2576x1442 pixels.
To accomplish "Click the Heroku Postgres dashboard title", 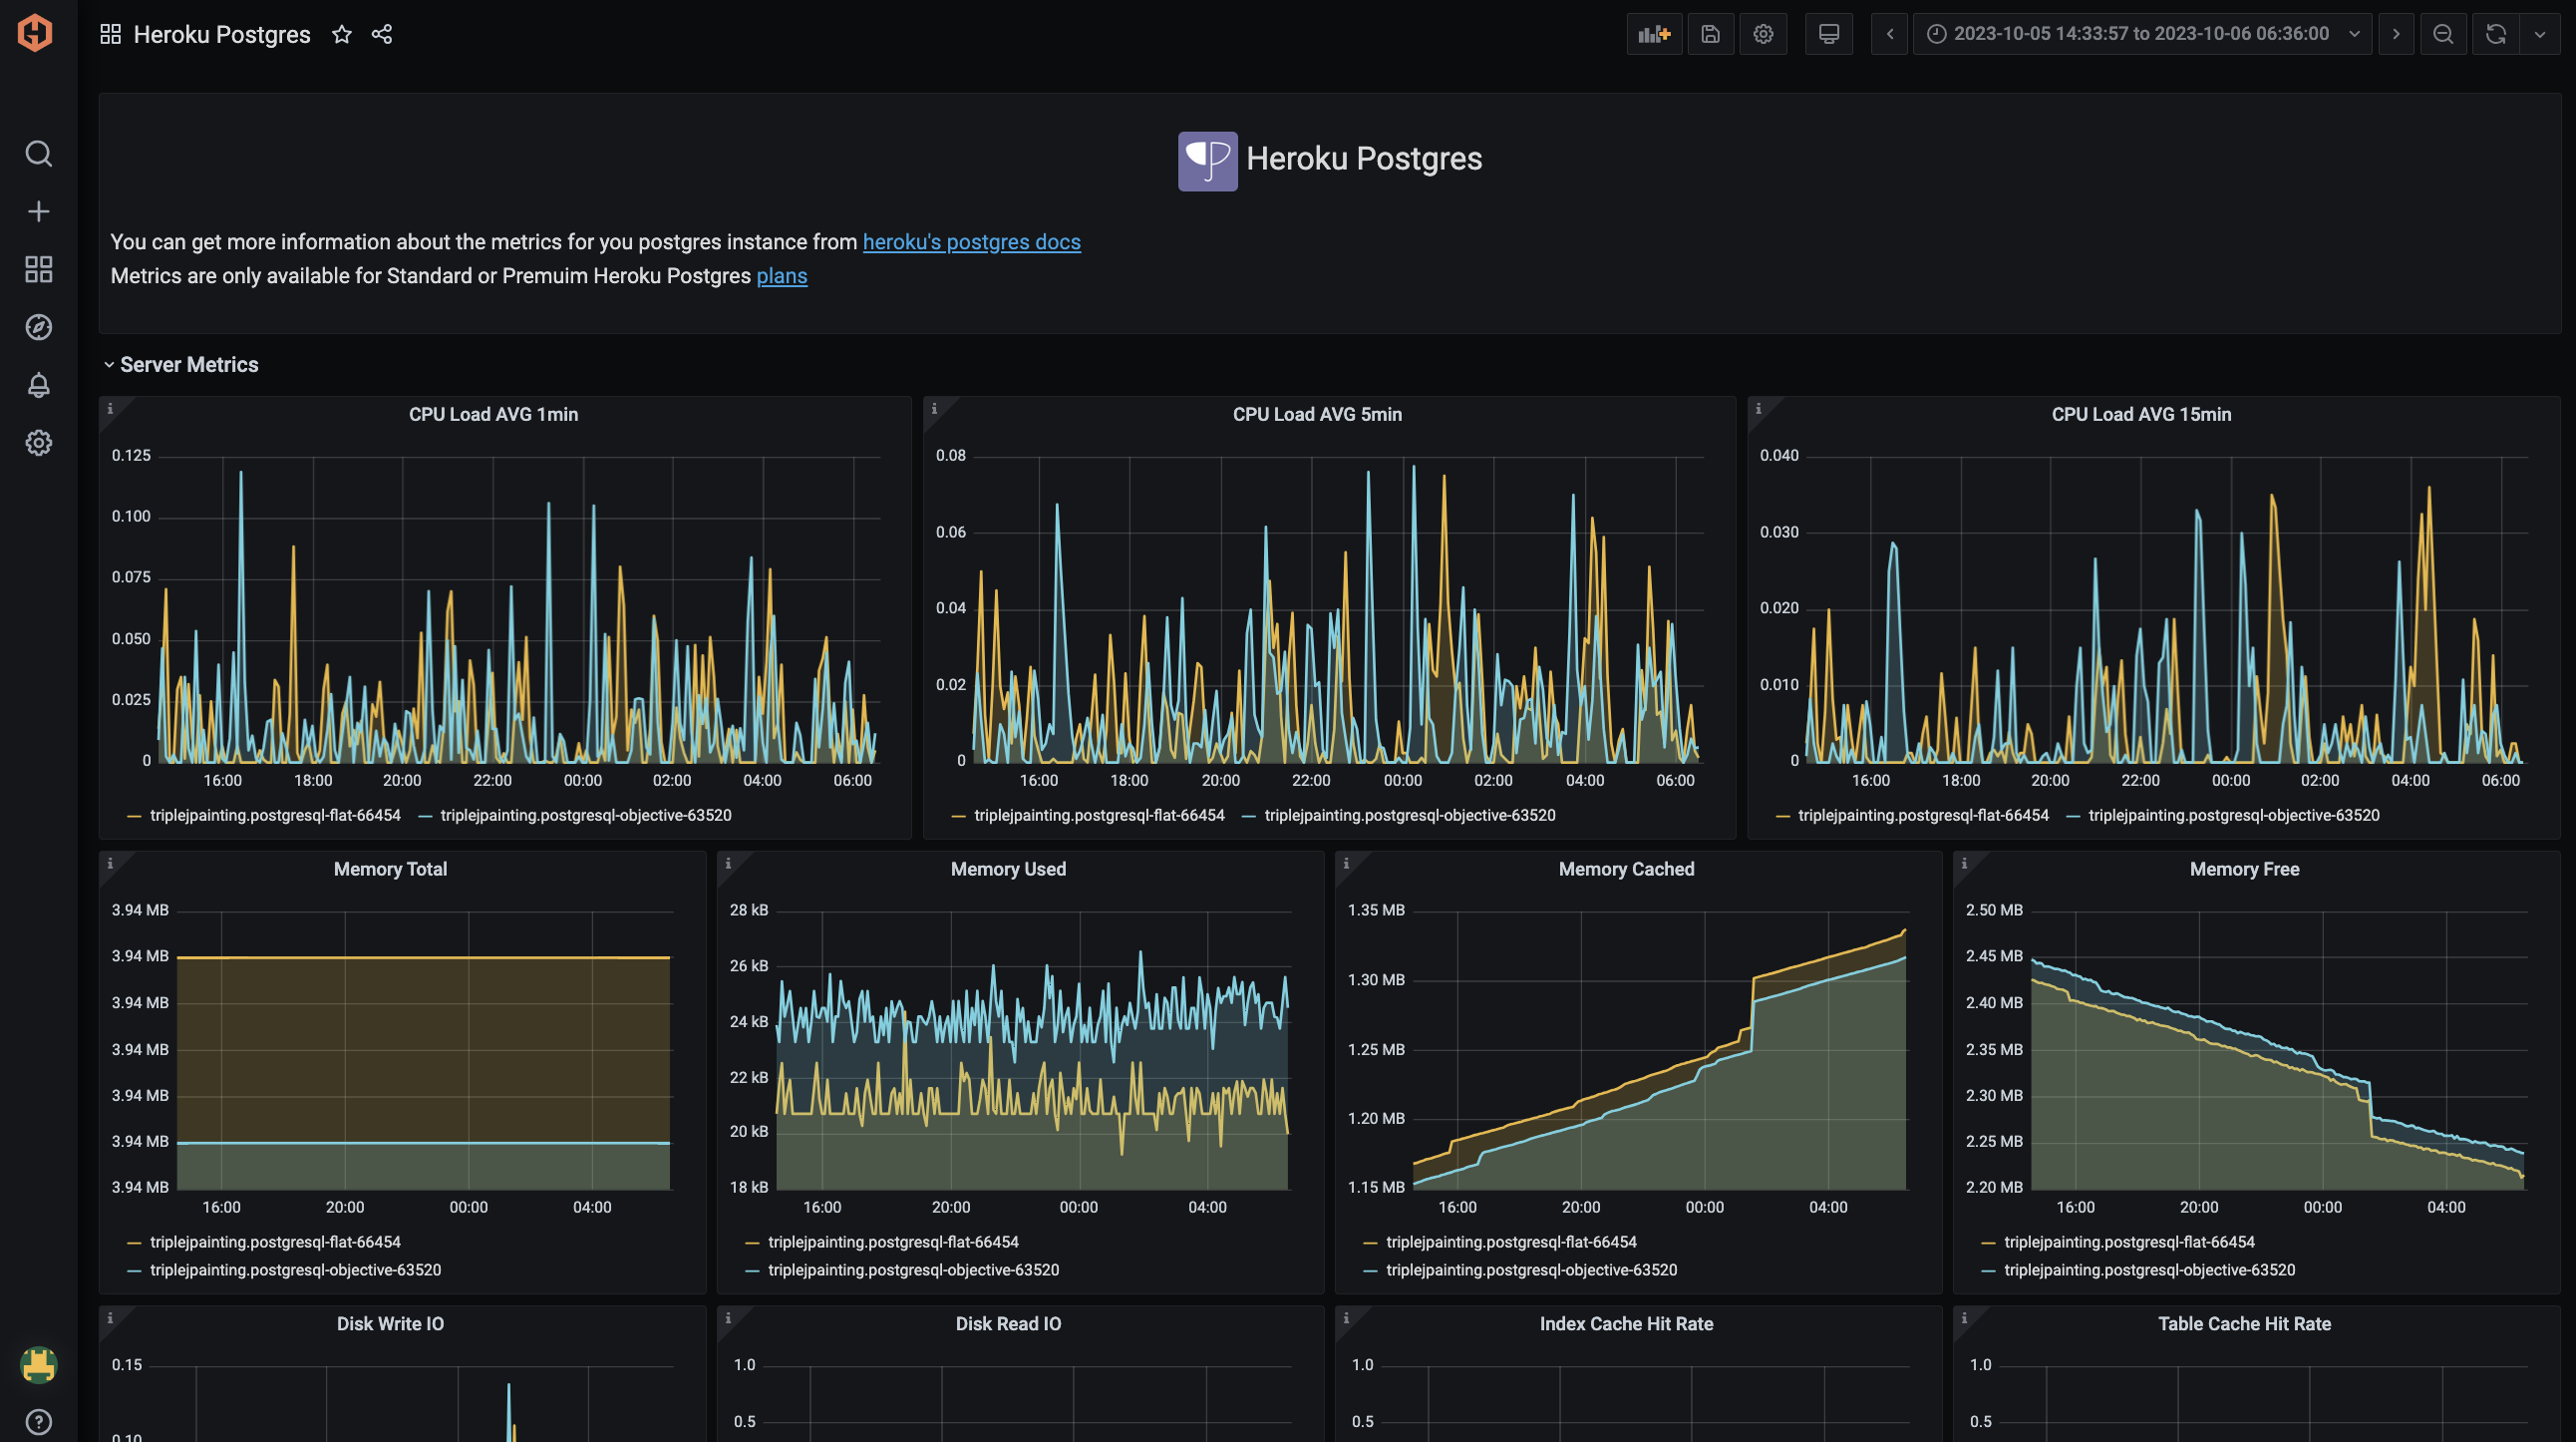I will [x=222, y=34].
